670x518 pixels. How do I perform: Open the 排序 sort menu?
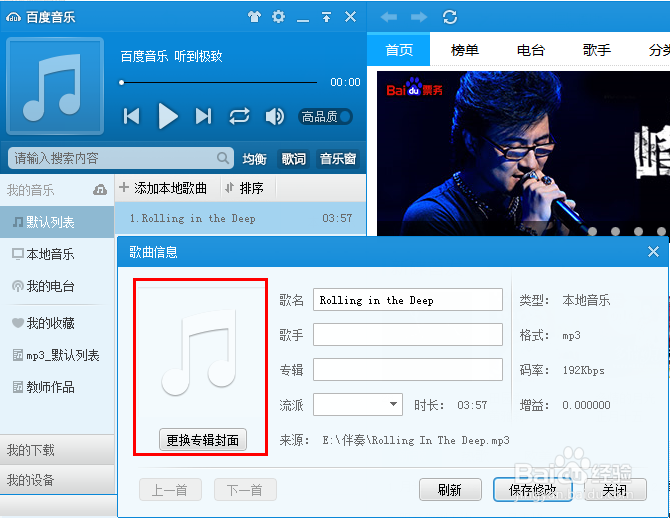245,188
